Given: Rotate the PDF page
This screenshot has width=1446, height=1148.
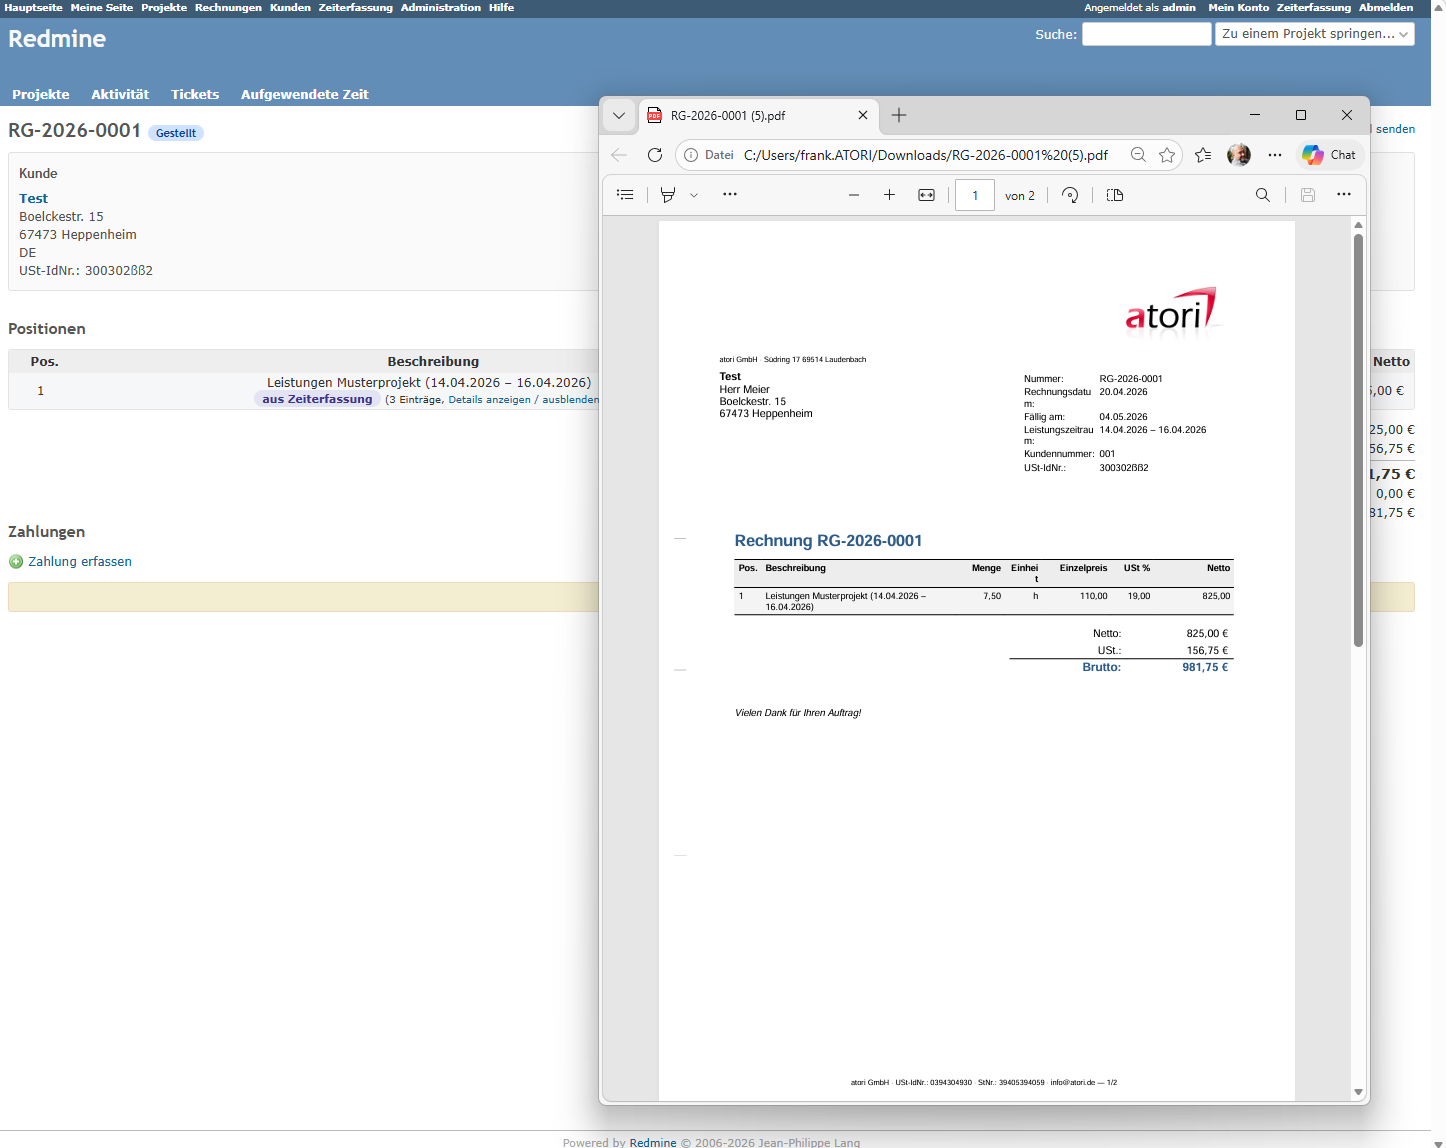Looking at the screenshot, I should (1069, 195).
